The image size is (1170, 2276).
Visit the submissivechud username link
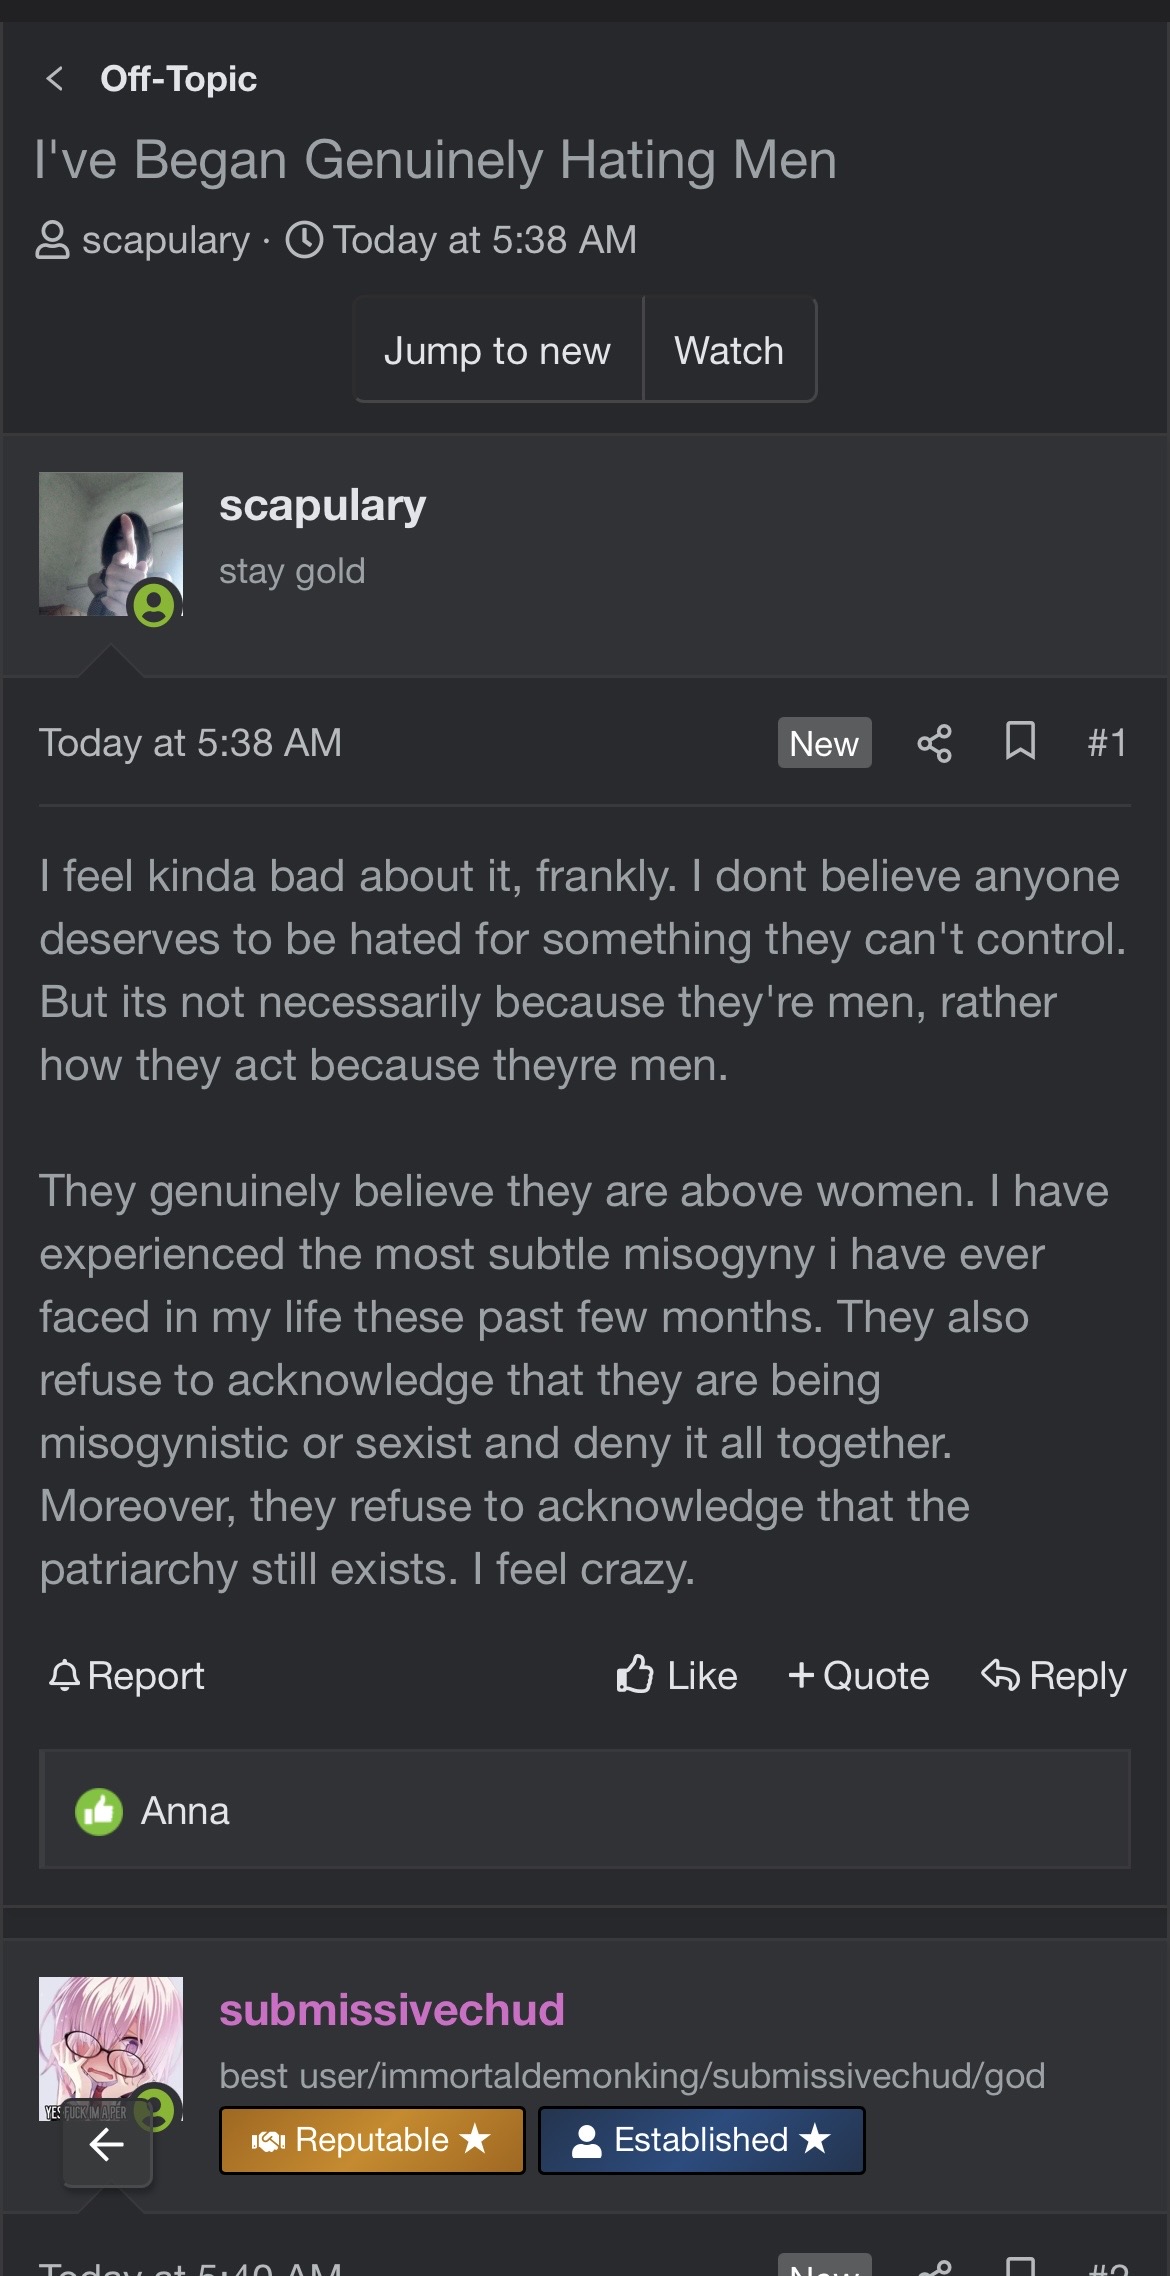click(391, 2010)
